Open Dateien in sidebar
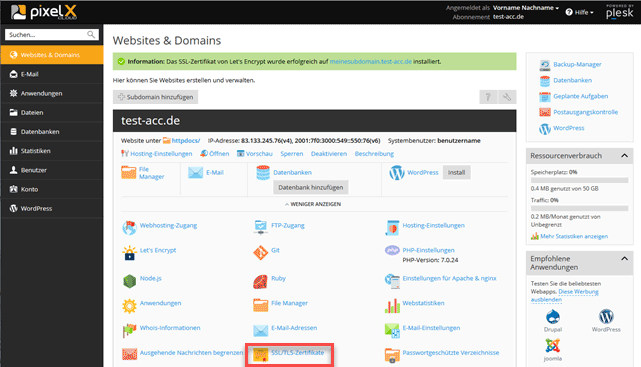The width and height of the screenshot is (641, 367). [x=52, y=112]
